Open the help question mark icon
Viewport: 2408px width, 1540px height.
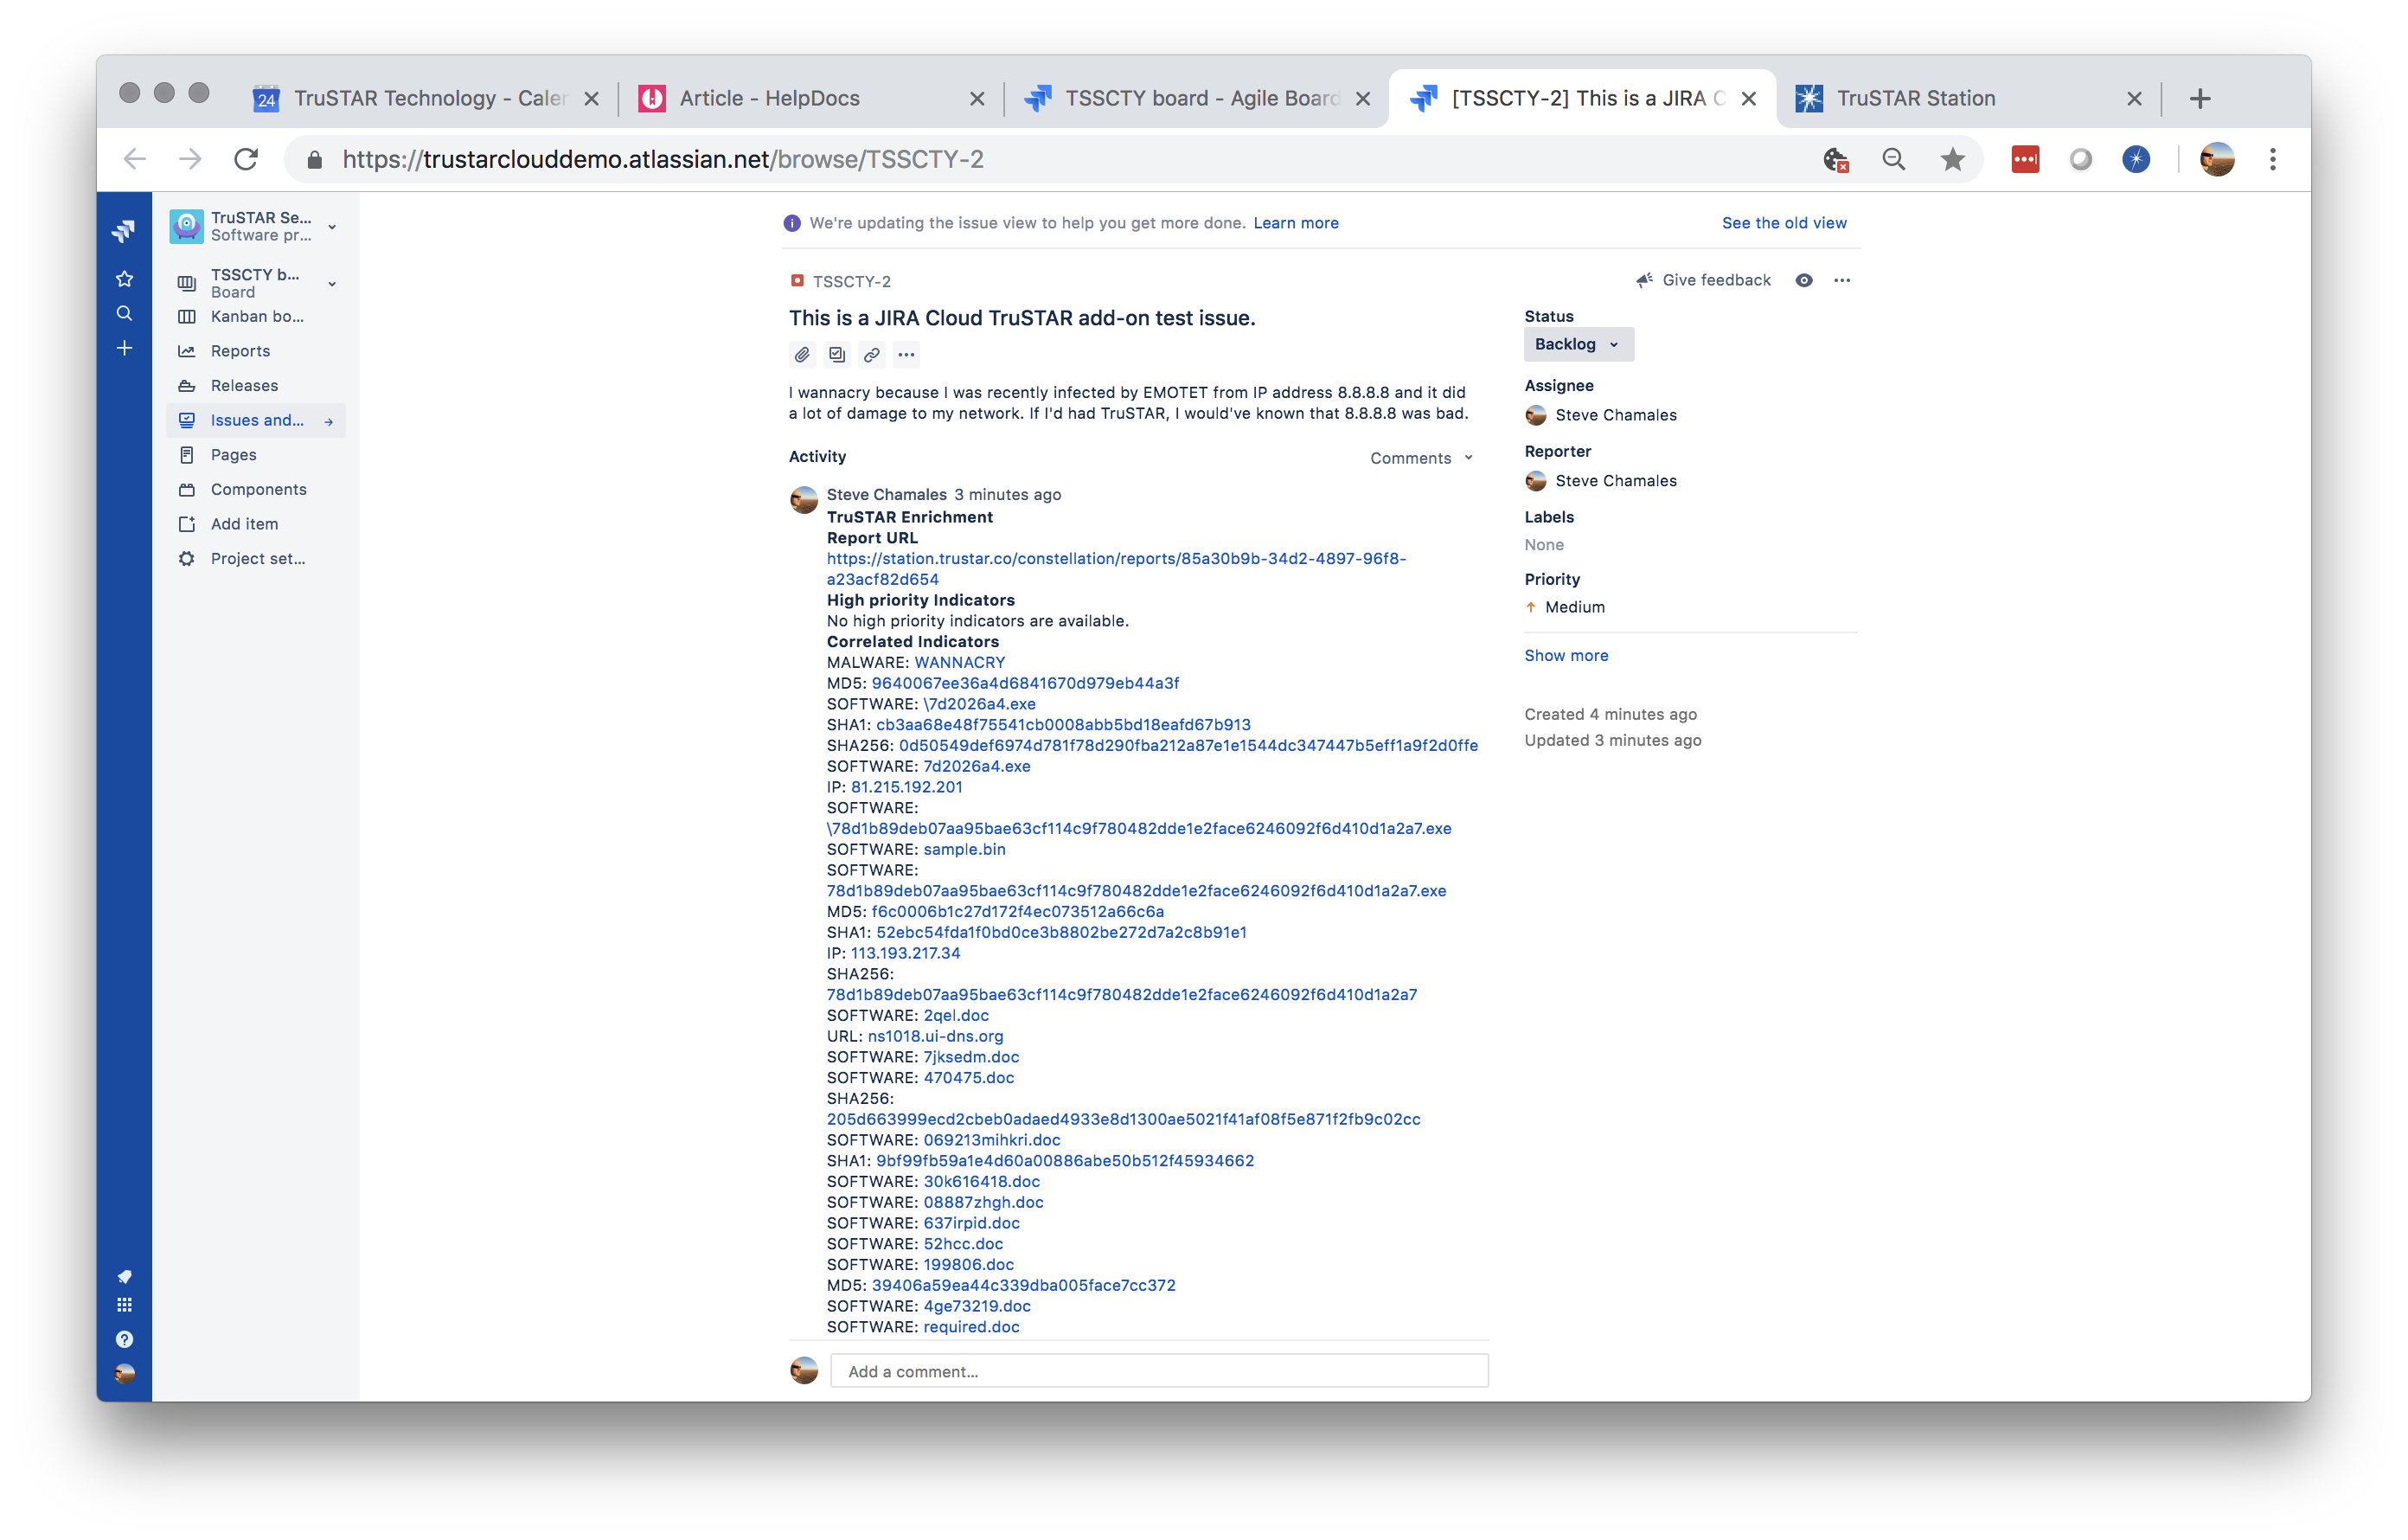coord(124,1339)
